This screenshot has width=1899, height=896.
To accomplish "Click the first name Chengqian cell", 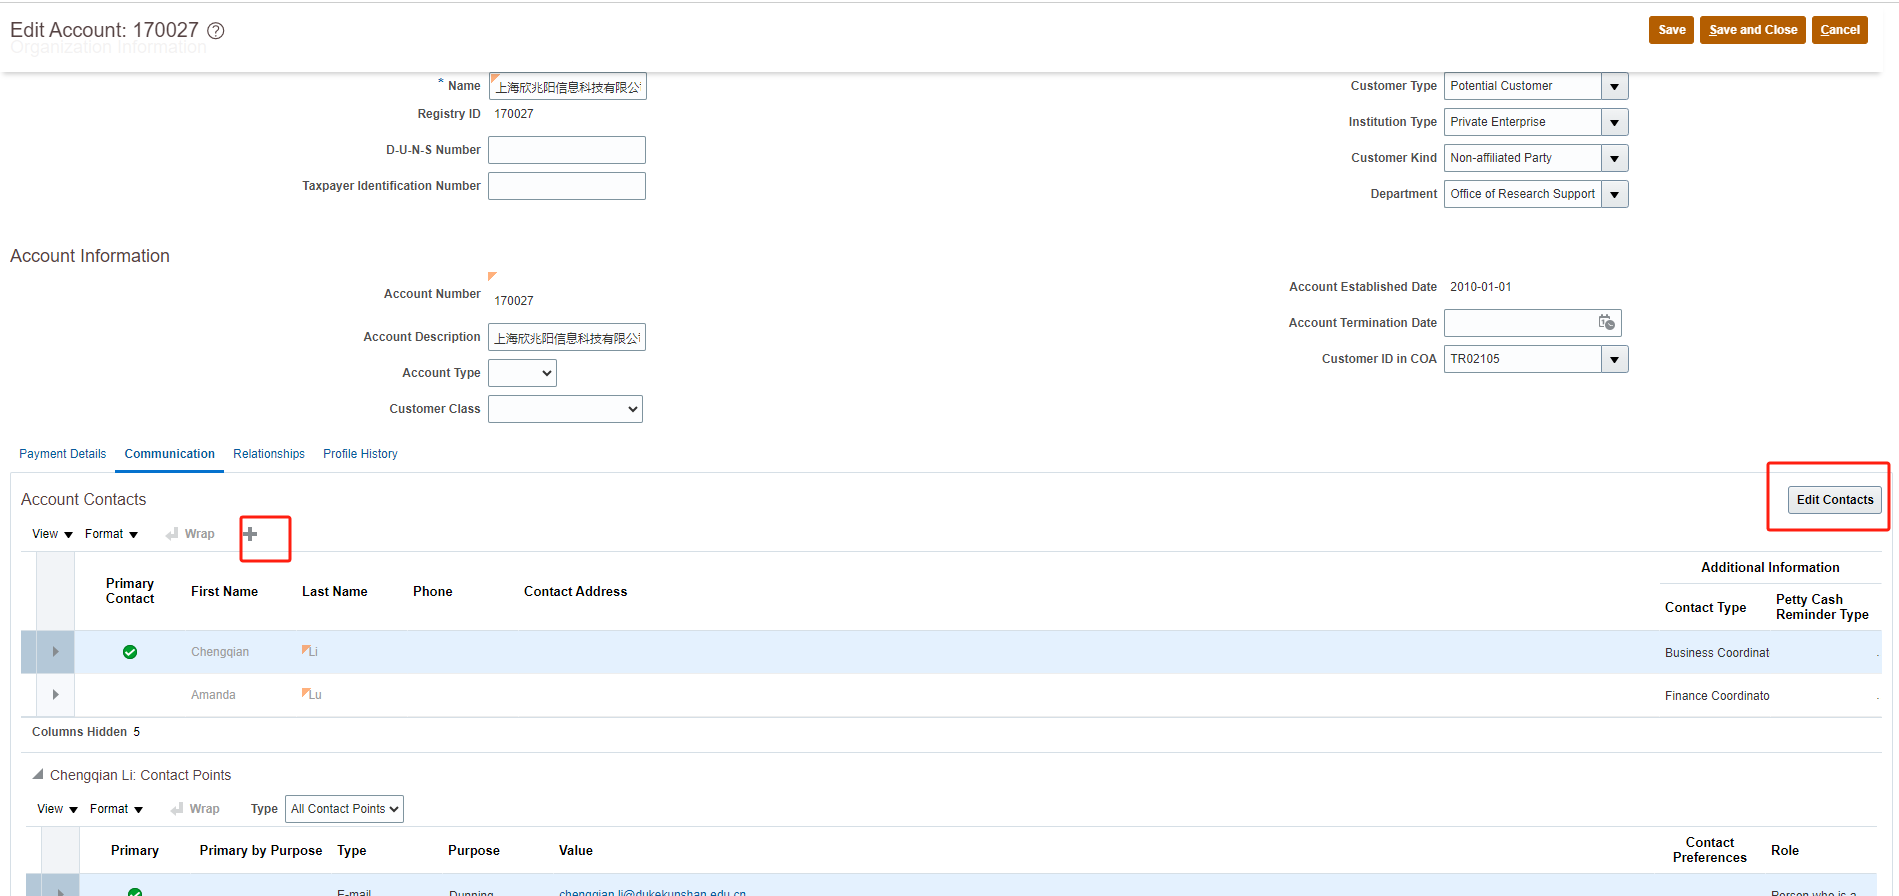I will pos(220,652).
